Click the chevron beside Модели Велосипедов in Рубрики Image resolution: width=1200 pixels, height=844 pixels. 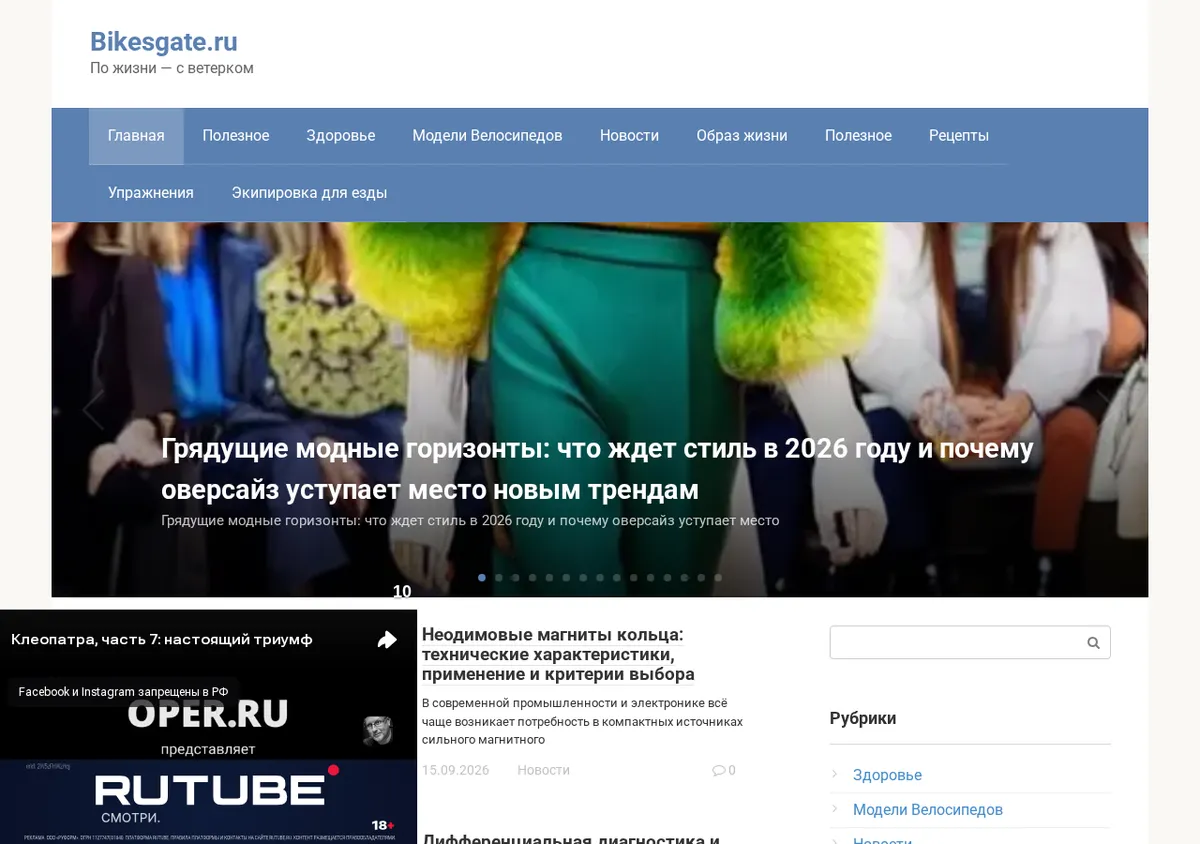point(836,810)
